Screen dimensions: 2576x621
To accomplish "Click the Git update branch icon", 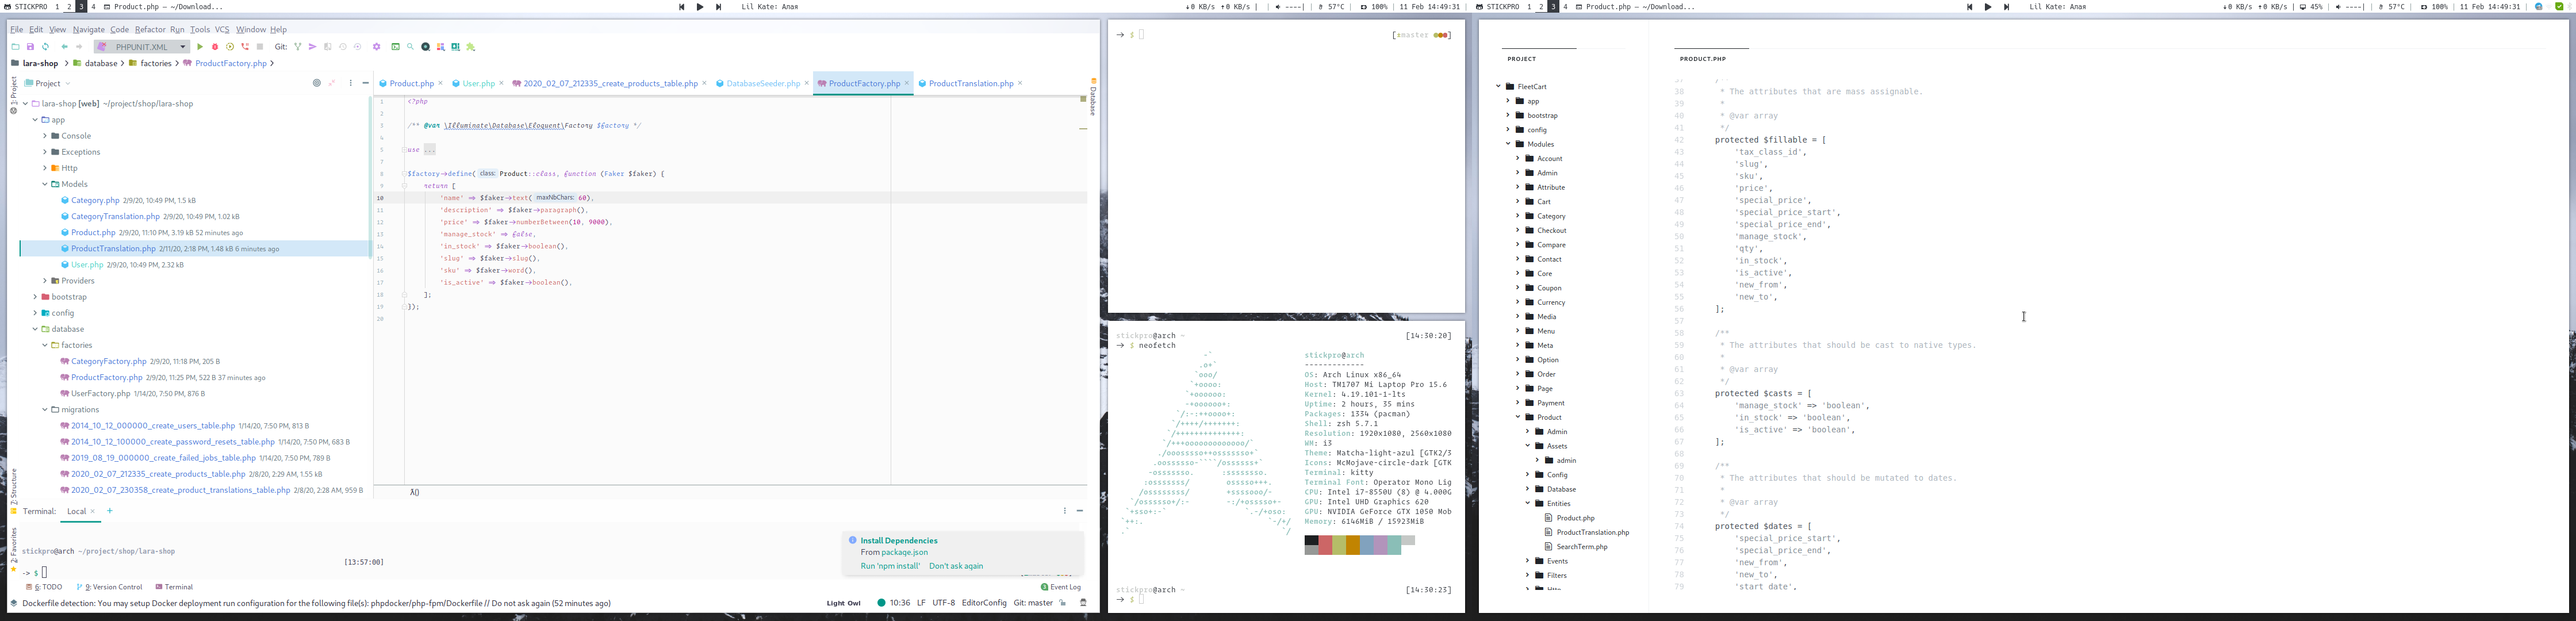I will (298, 47).
